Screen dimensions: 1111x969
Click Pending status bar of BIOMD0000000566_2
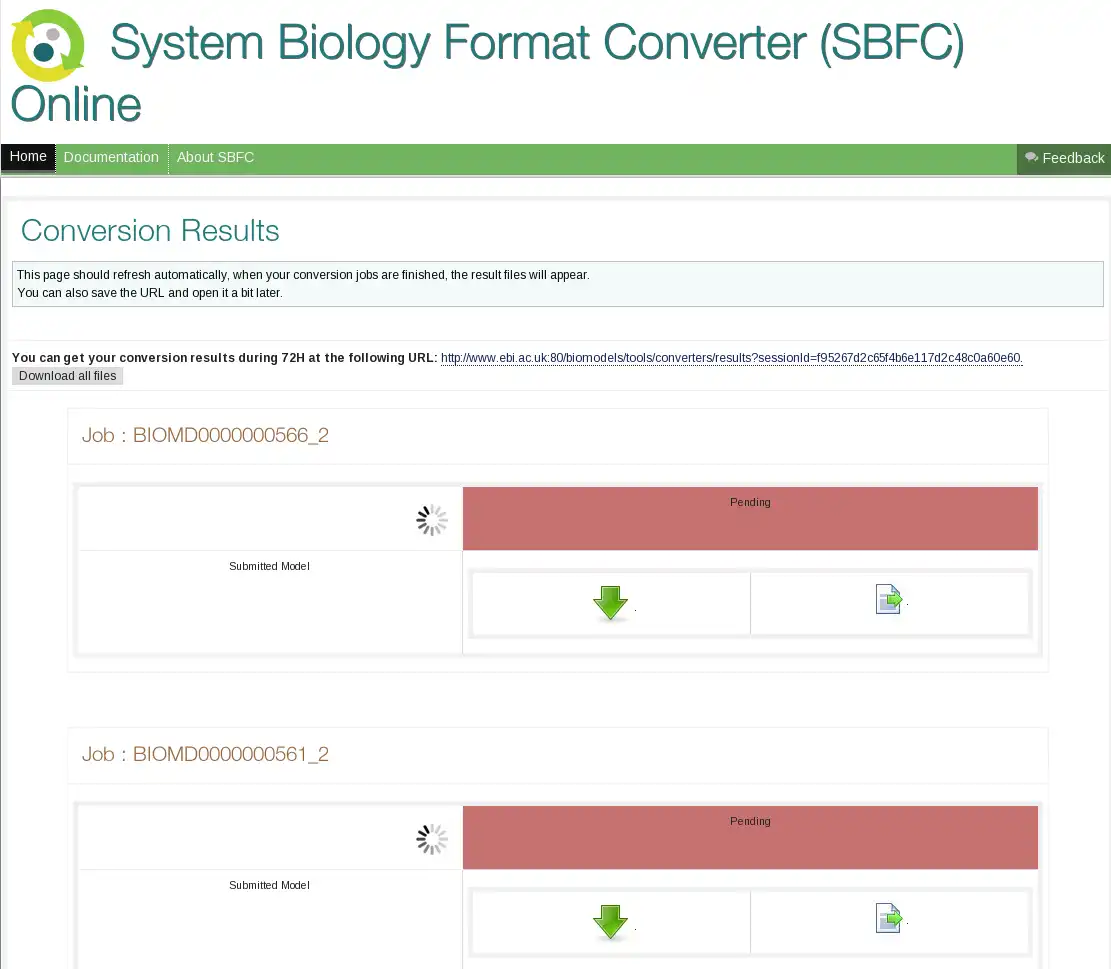pos(750,518)
